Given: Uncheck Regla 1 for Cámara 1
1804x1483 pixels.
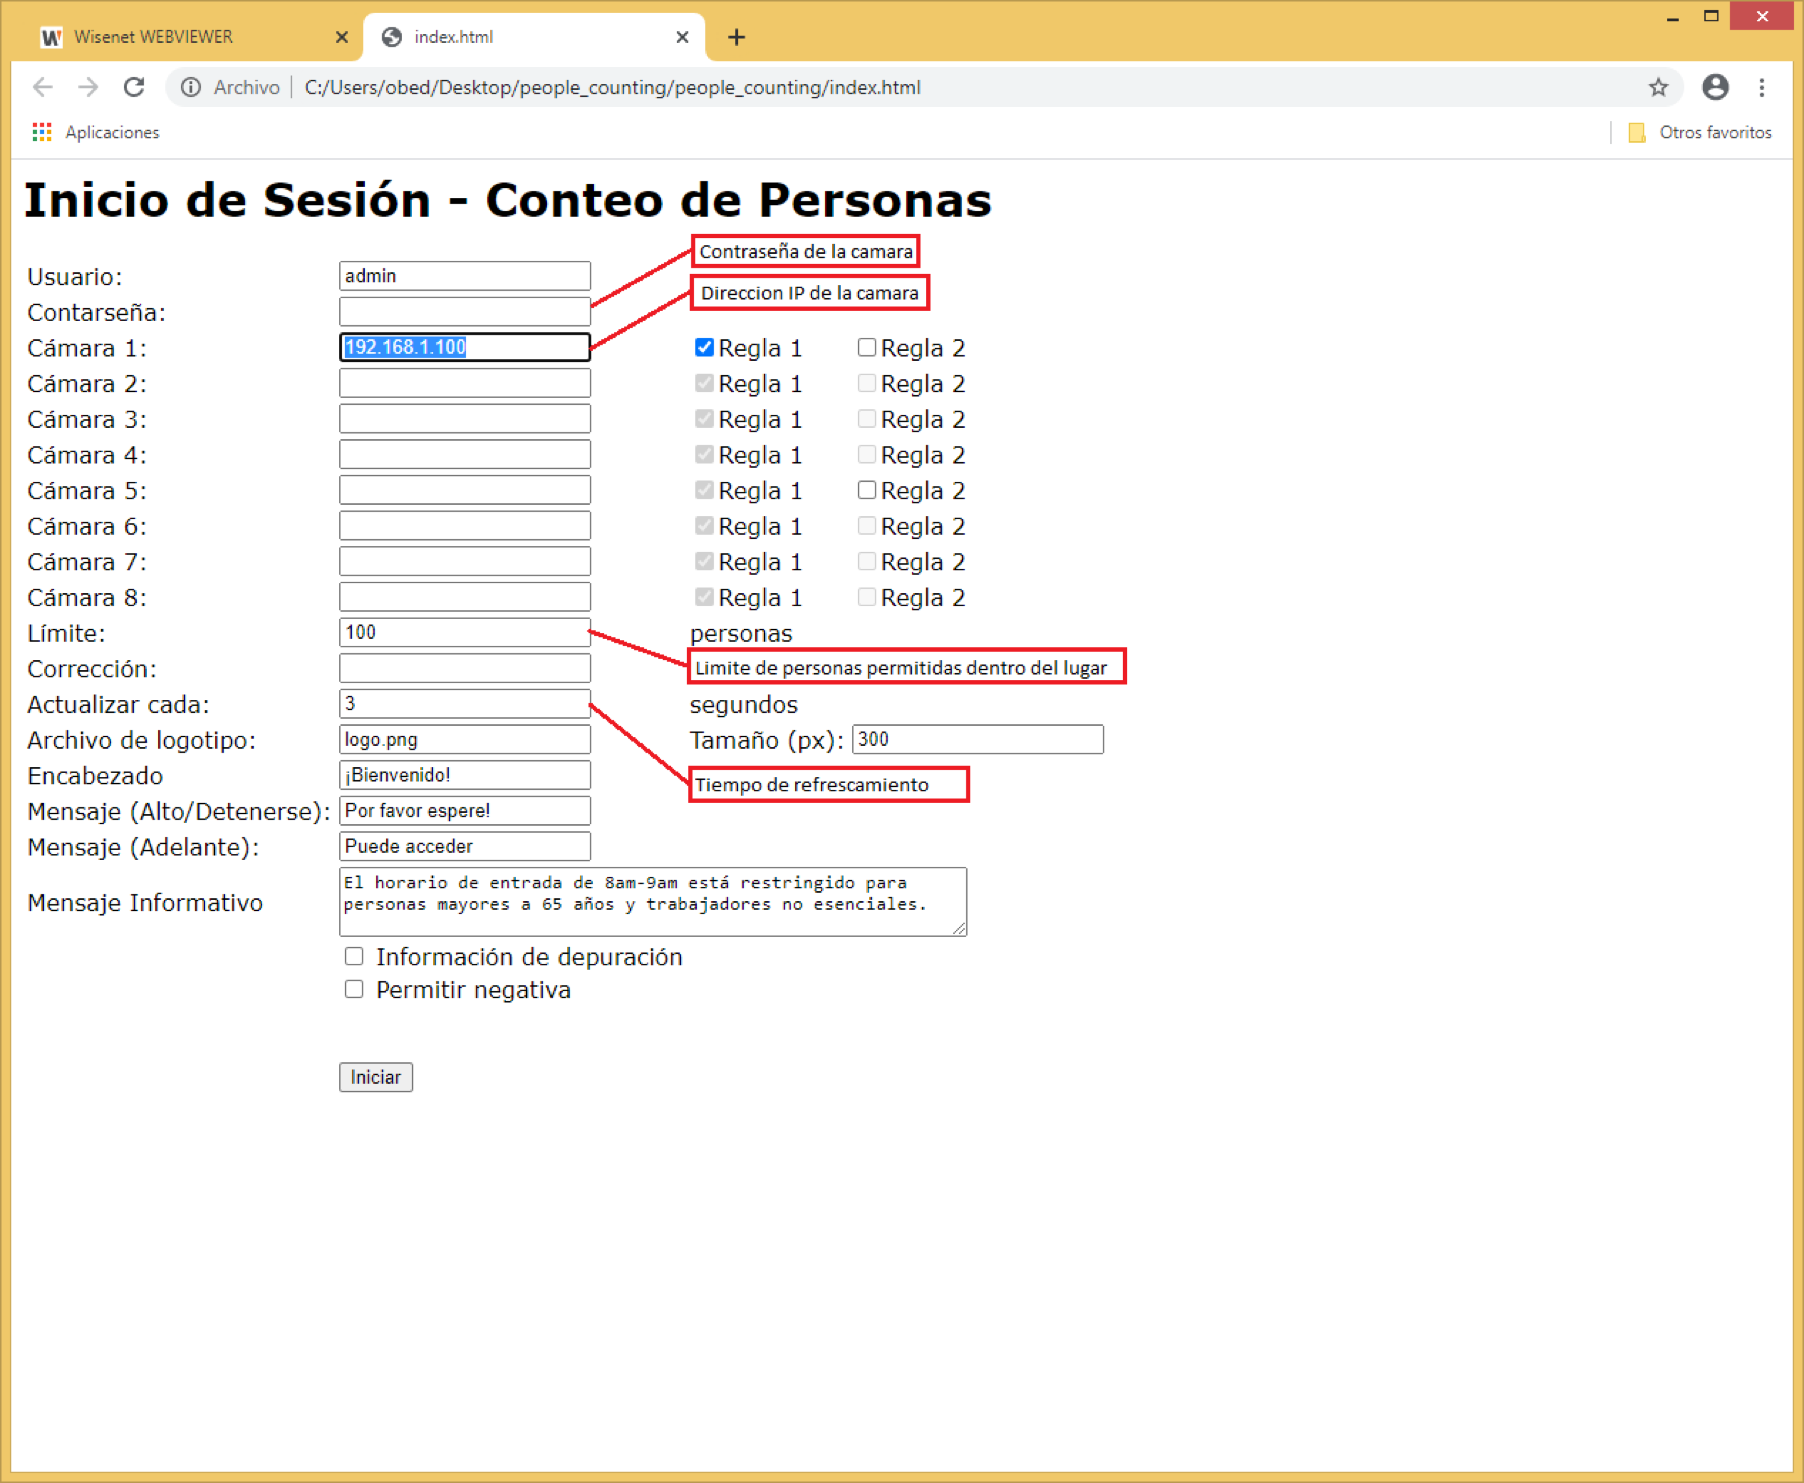Looking at the screenshot, I should (704, 347).
